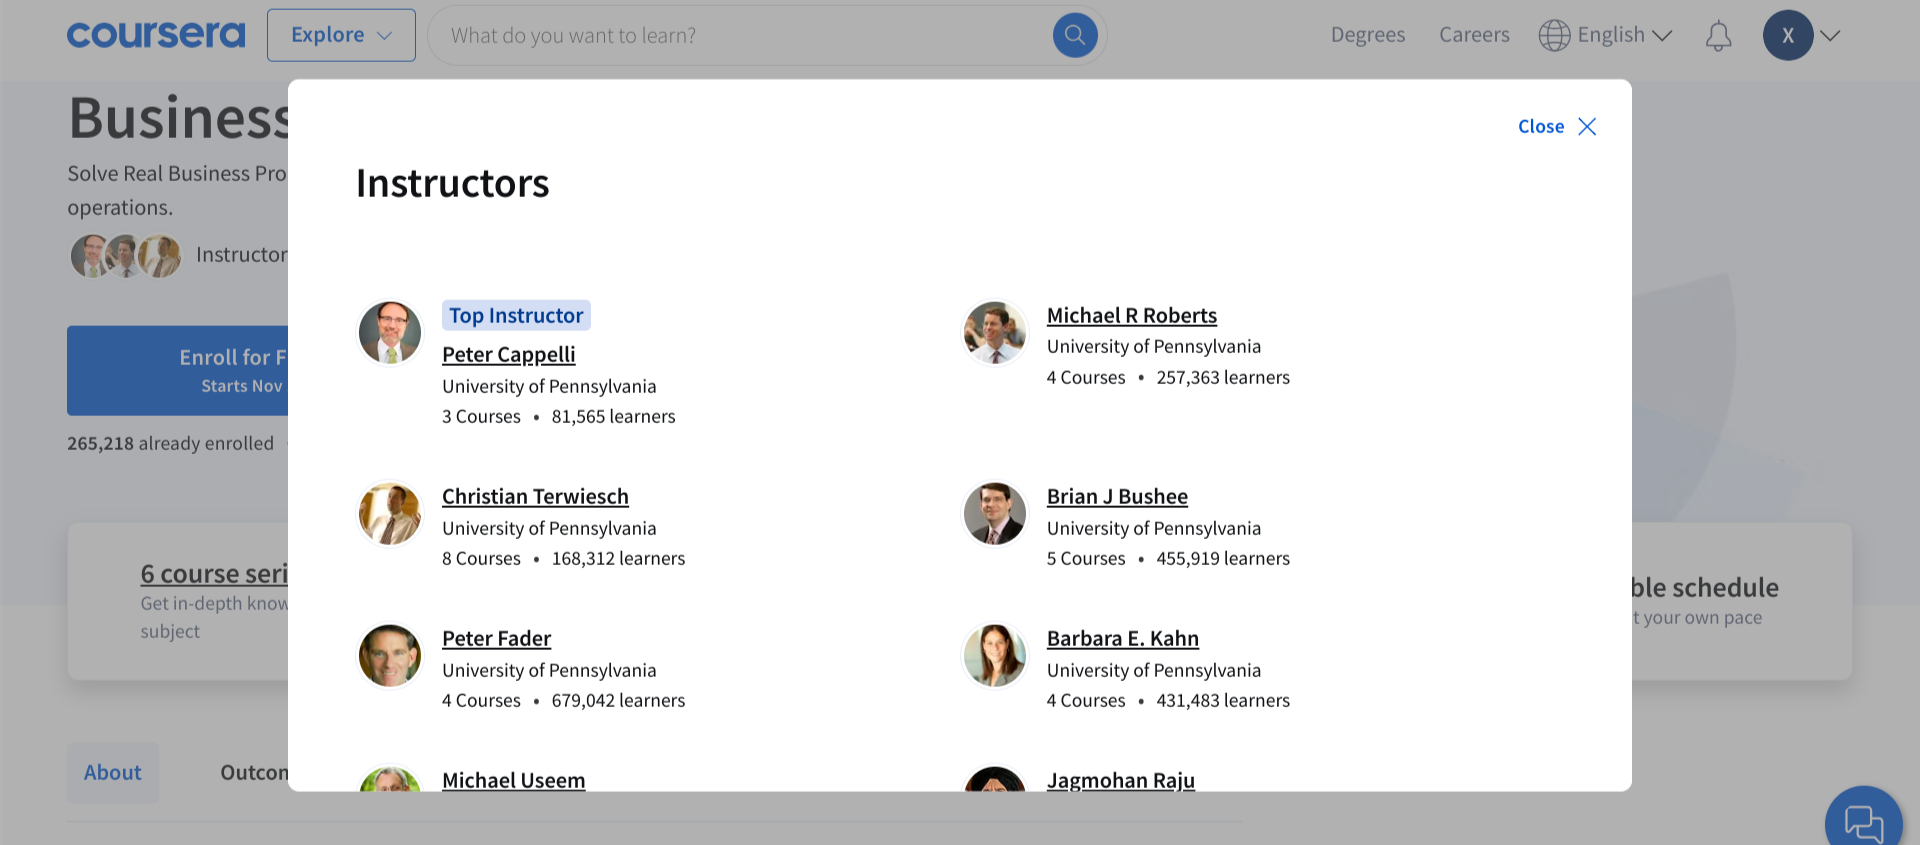Open the chat support bubble

pyautogui.click(x=1862, y=823)
